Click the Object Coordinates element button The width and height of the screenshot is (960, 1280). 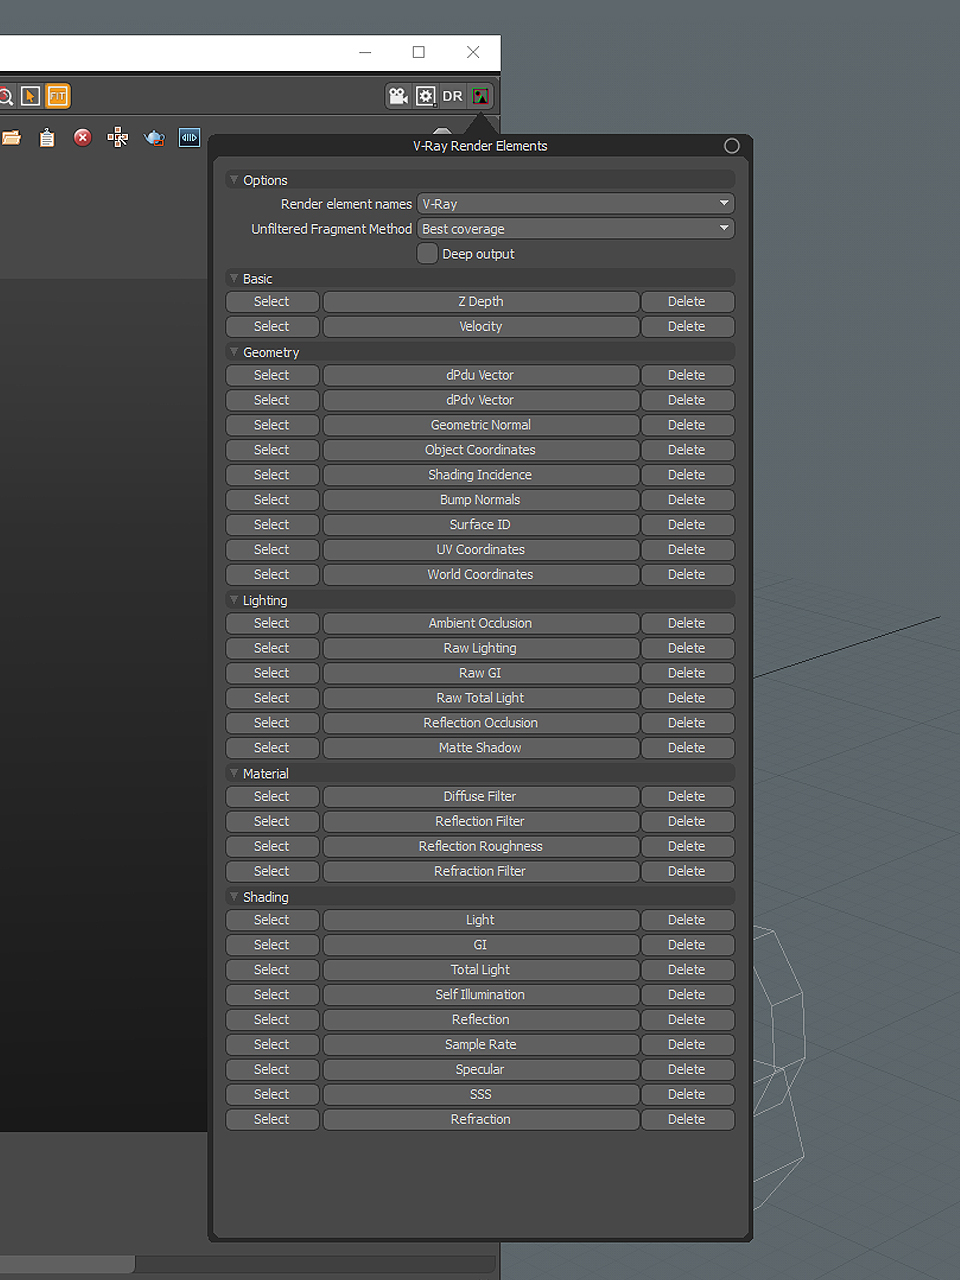tap(481, 450)
